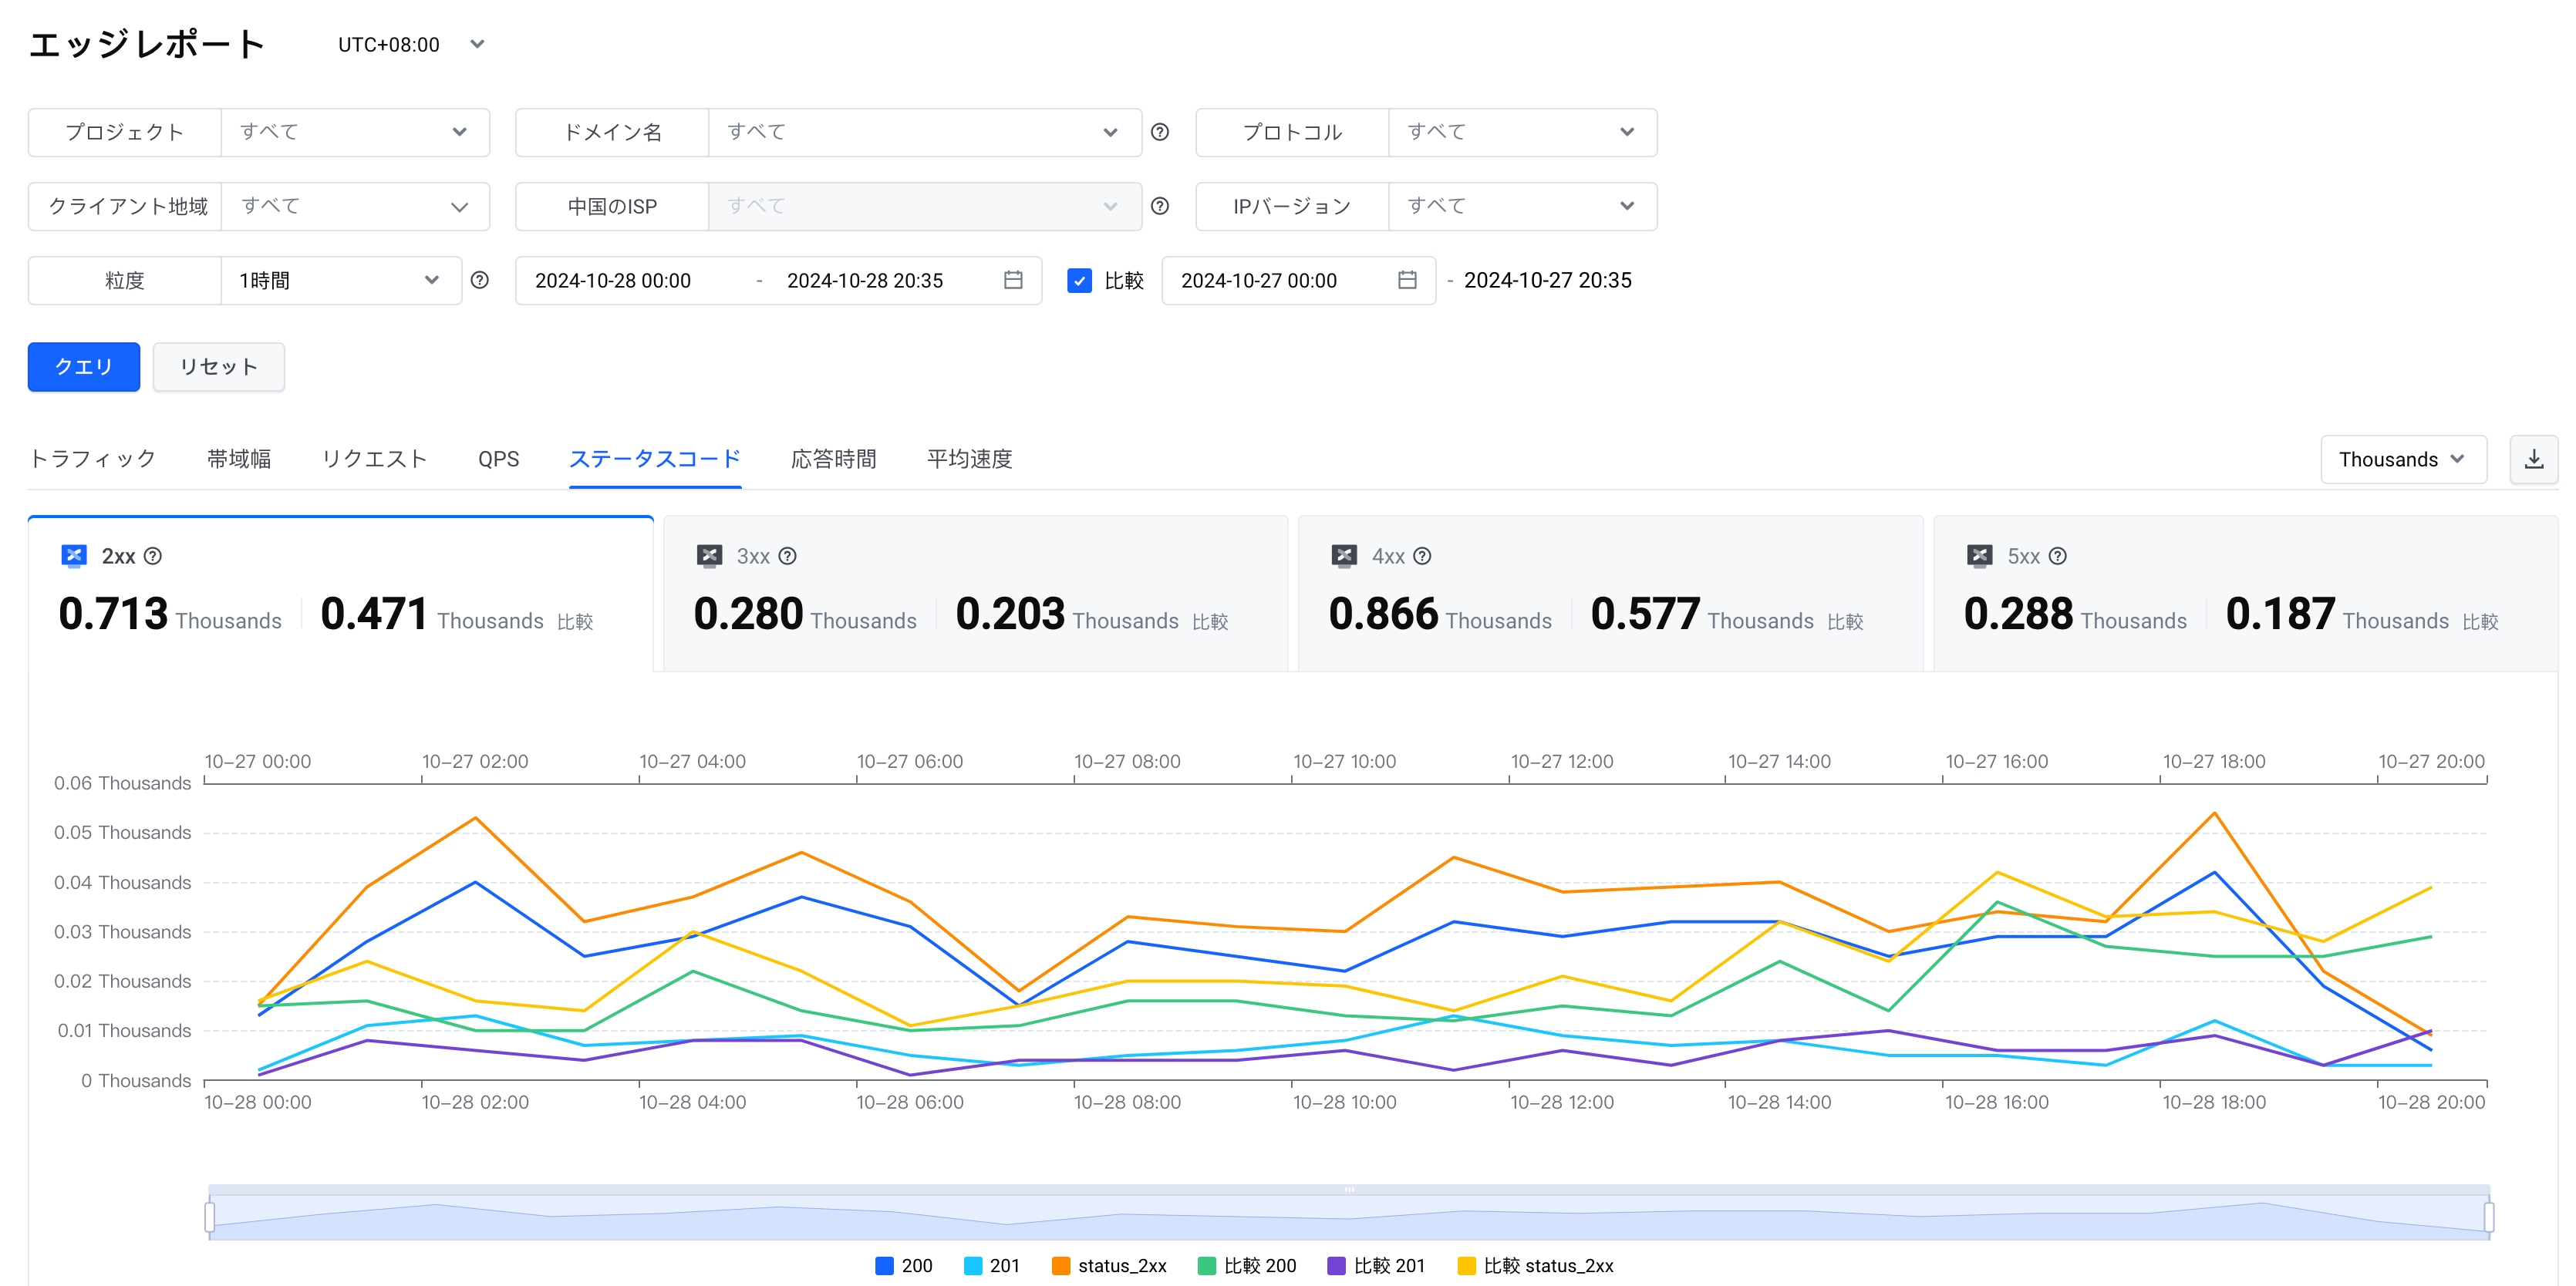Switch to the 帯域幅 tab
This screenshot has height=1286, width=2576.
point(239,459)
